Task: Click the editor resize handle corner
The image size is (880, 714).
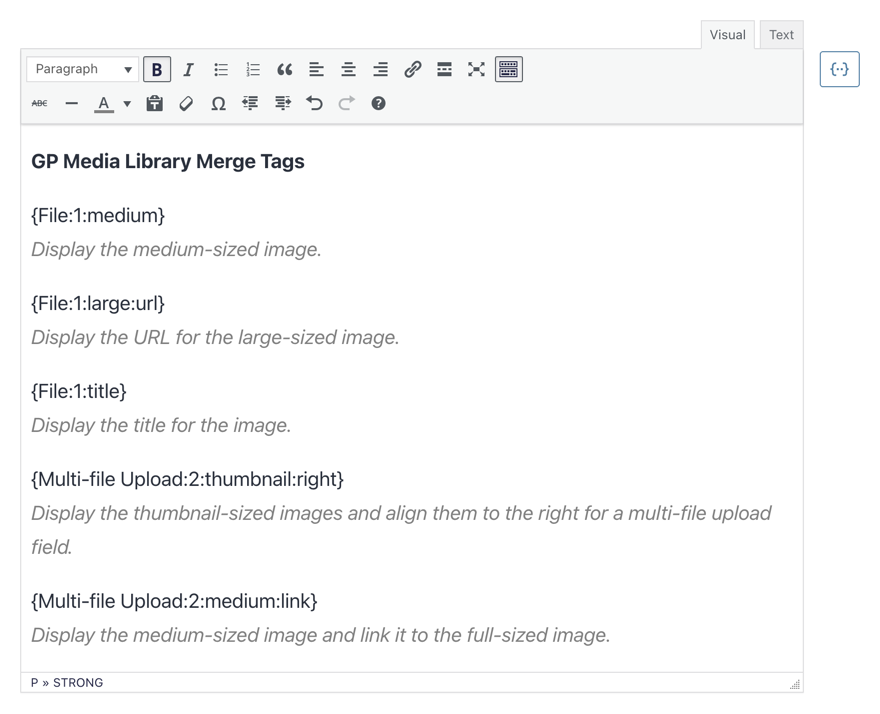Action: point(795,684)
